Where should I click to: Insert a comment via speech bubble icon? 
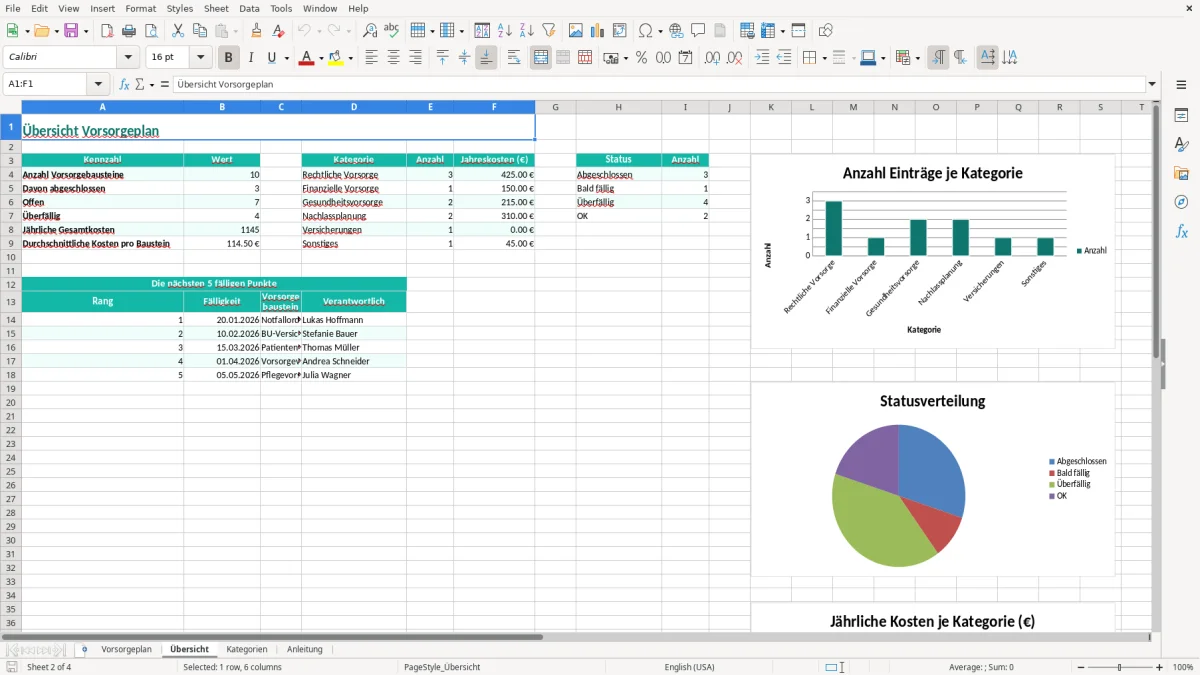[698, 31]
